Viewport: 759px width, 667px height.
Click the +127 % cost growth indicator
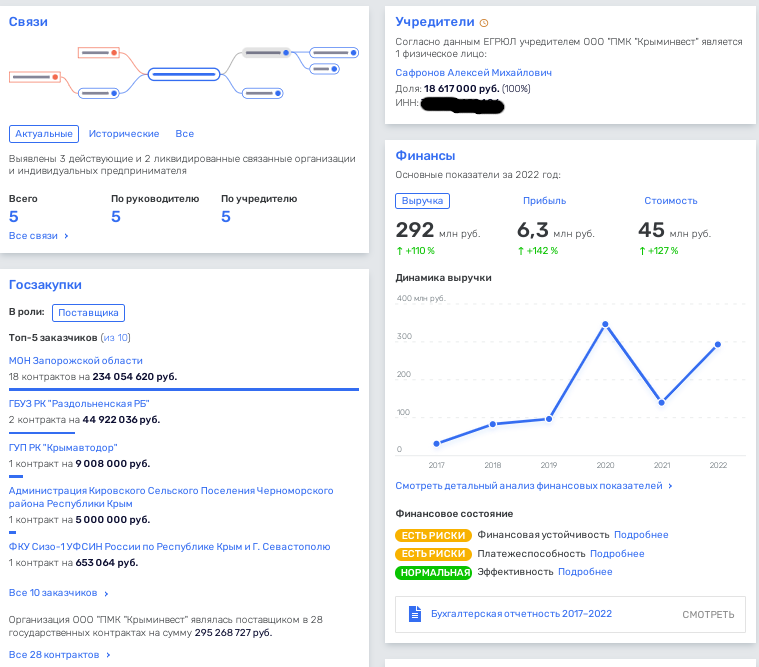658,251
